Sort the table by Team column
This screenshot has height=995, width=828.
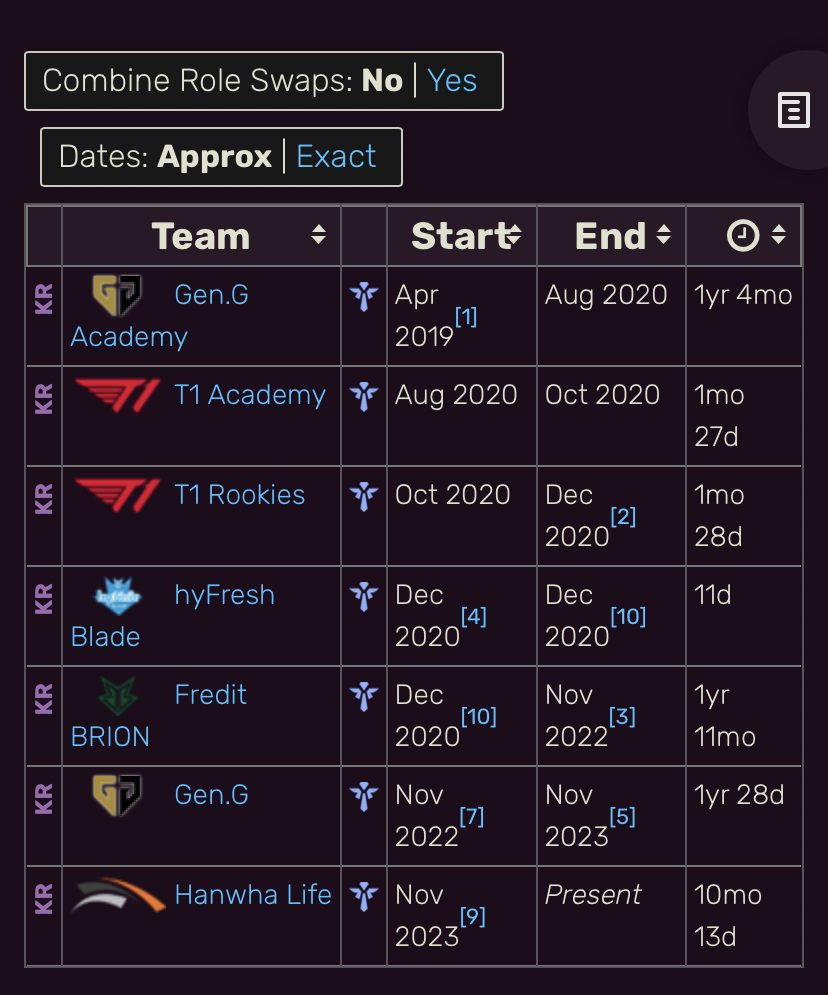(202, 235)
